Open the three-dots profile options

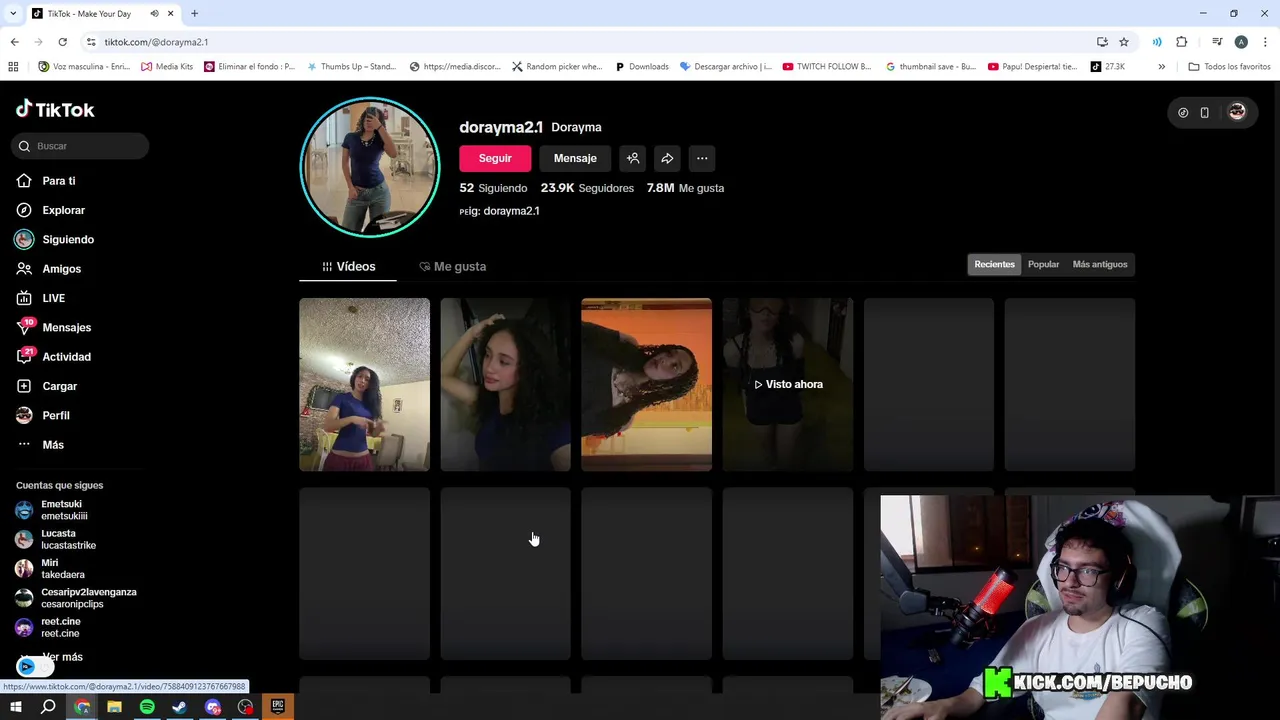[x=702, y=158]
